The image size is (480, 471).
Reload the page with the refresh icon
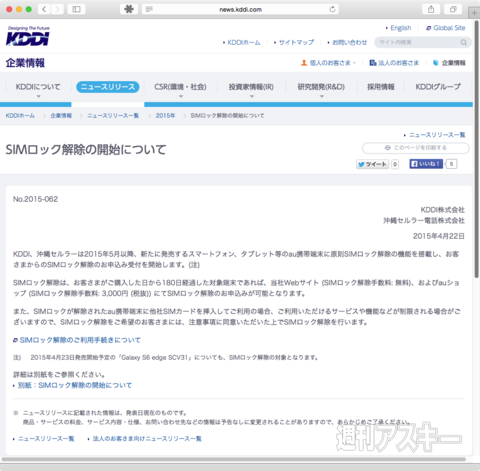pos(332,9)
